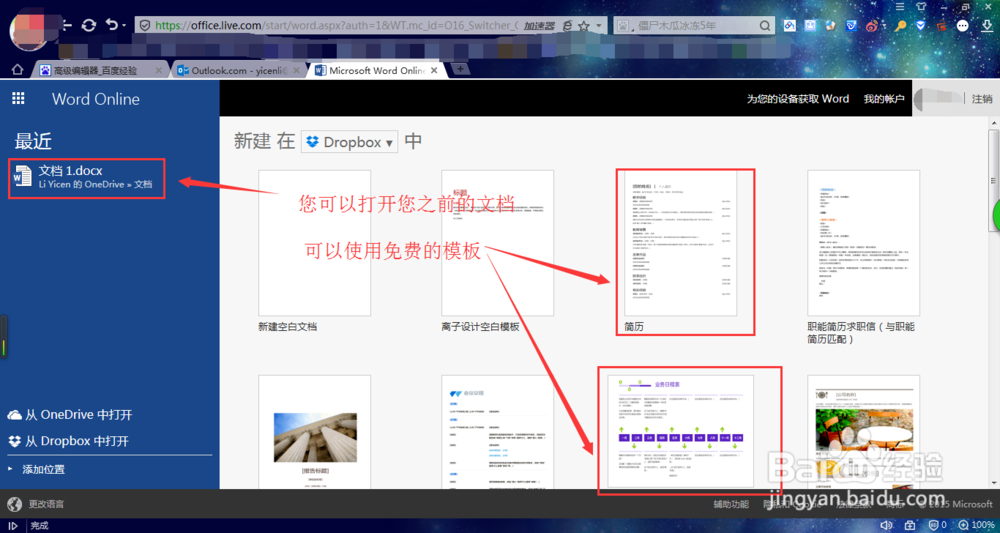Open 我的帐户 link
Viewport: 1000px width, 533px height.
[x=884, y=99]
